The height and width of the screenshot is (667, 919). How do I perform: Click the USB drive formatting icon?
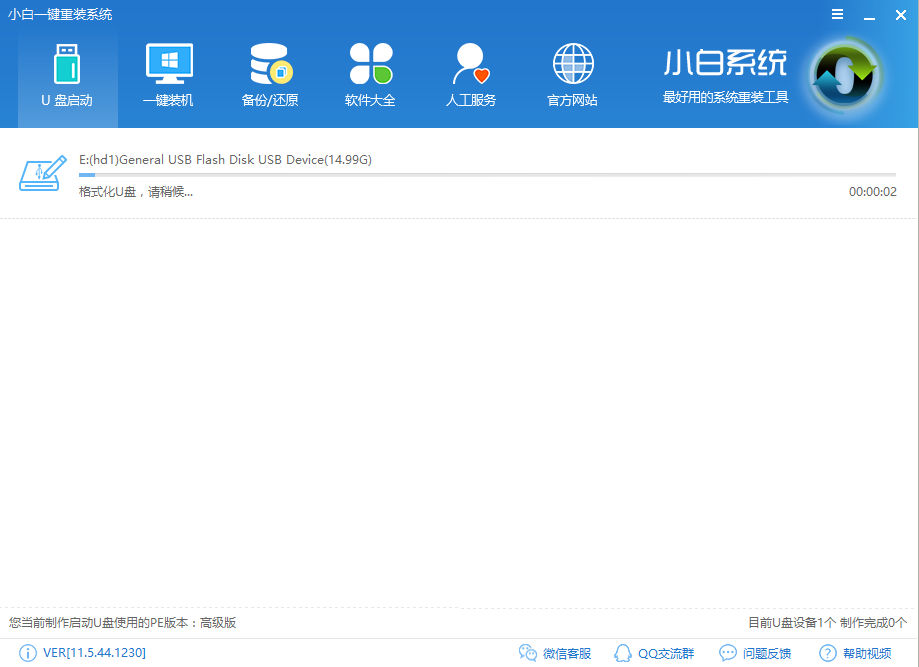(41, 172)
